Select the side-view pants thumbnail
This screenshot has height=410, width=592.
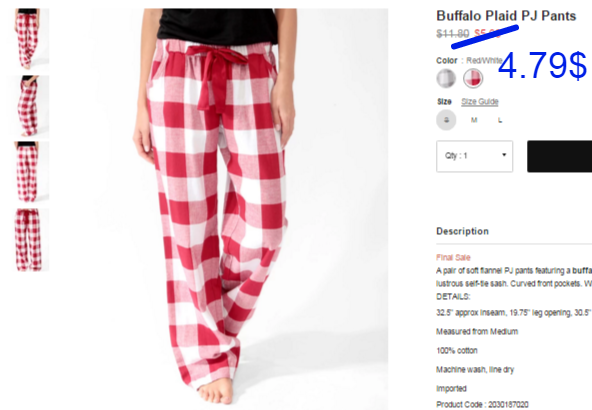[29, 106]
